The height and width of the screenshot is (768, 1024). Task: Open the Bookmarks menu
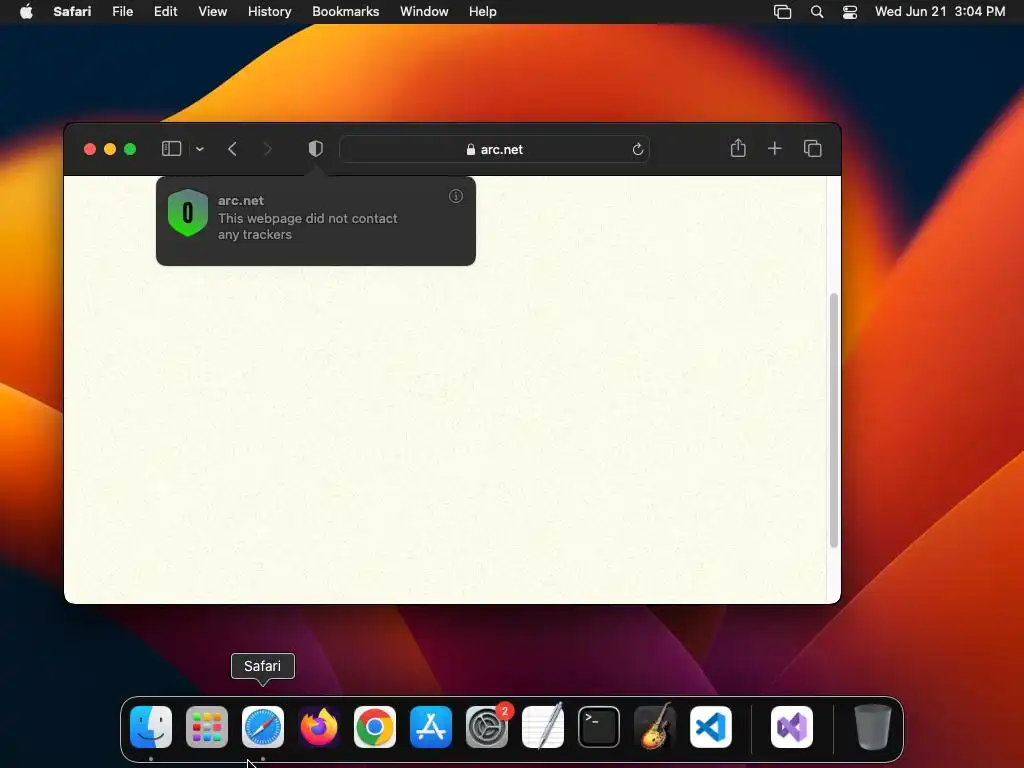pos(345,12)
